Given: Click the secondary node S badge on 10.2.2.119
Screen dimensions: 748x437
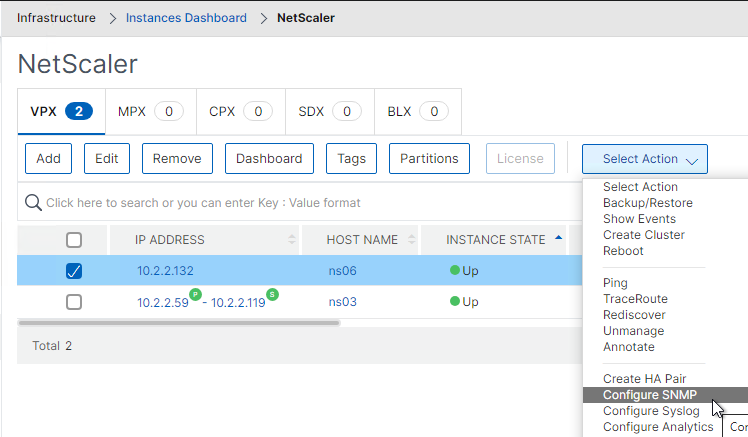Looking at the screenshot, I should click(x=272, y=294).
